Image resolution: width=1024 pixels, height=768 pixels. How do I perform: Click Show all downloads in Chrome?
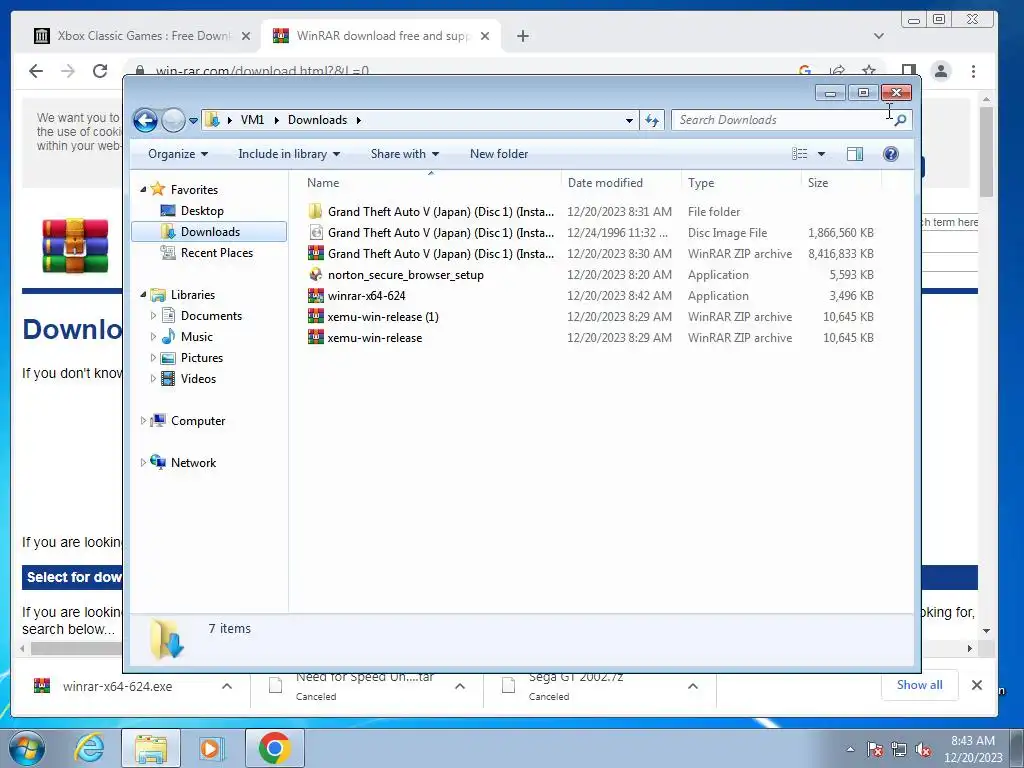tap(920, 685)
